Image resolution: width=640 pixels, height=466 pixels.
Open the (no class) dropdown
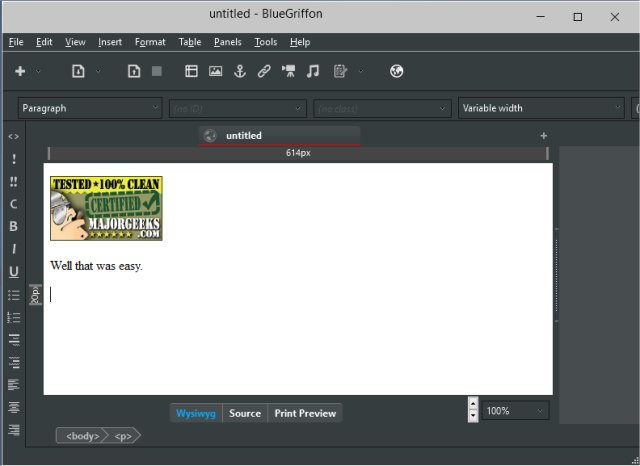[382, 109]
